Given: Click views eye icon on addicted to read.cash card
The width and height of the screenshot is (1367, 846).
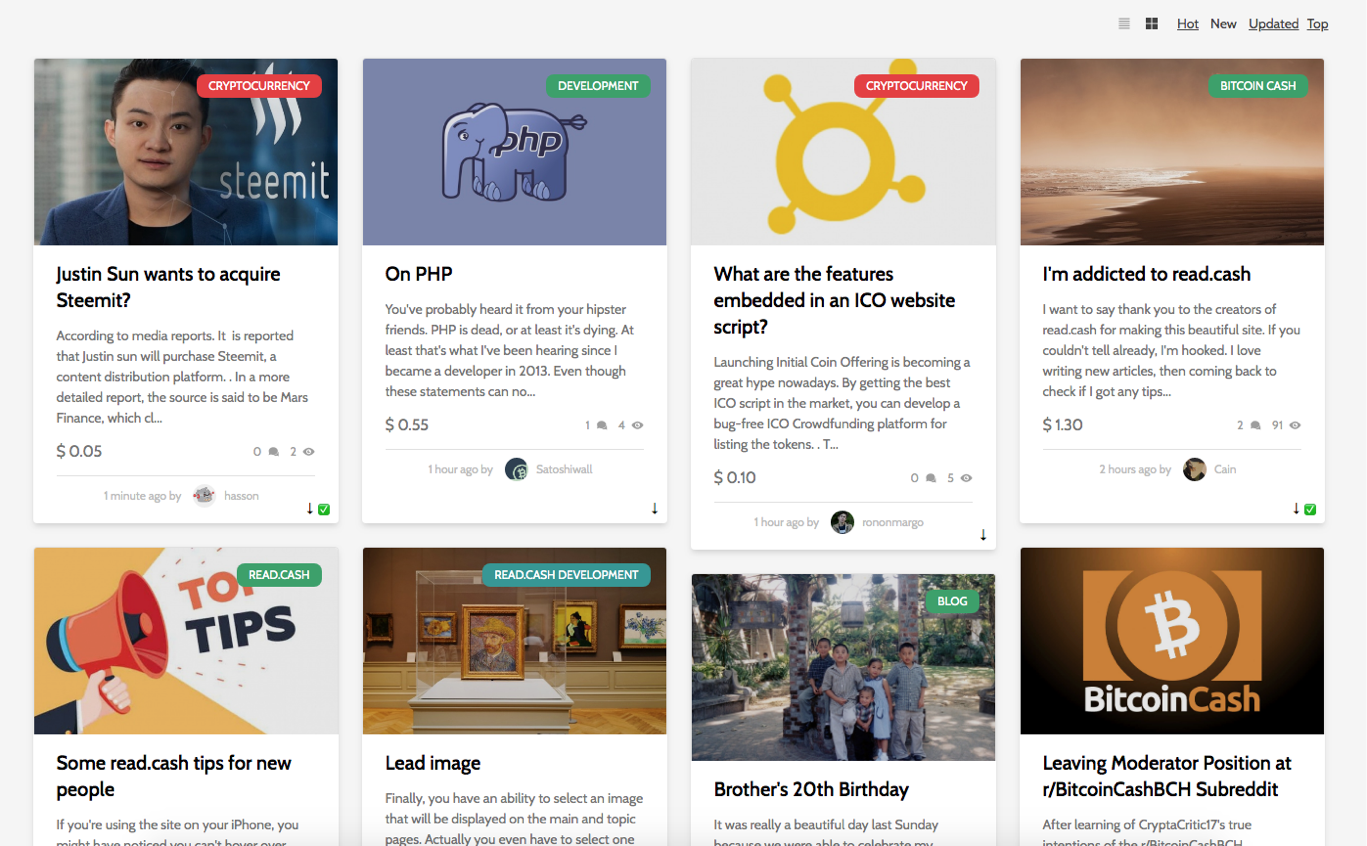Looking at the screenshot, I should point(1295,425).
